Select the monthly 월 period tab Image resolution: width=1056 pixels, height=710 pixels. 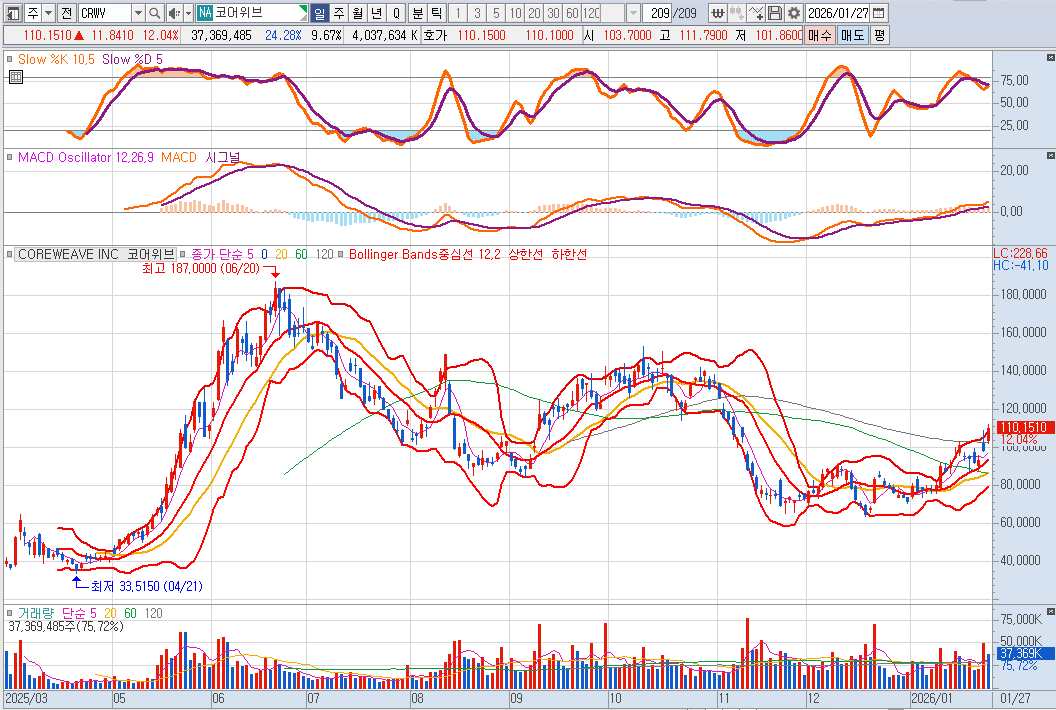(x=357, y=13)
